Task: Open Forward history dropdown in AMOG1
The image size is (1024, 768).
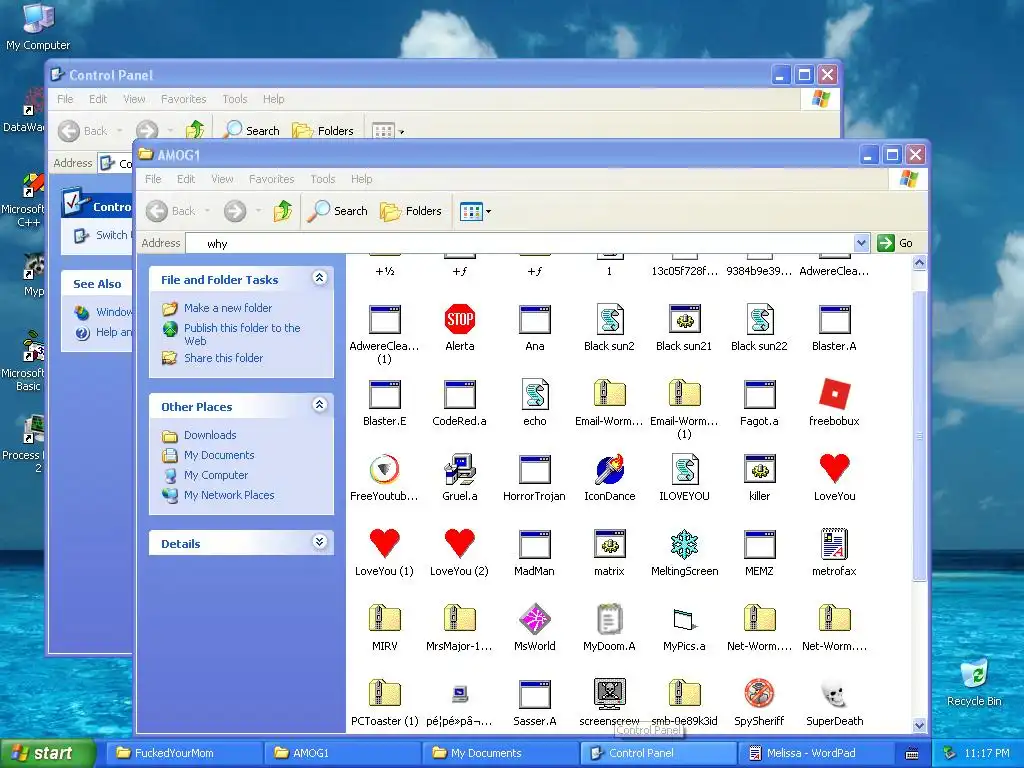Action: pos(259,211)
